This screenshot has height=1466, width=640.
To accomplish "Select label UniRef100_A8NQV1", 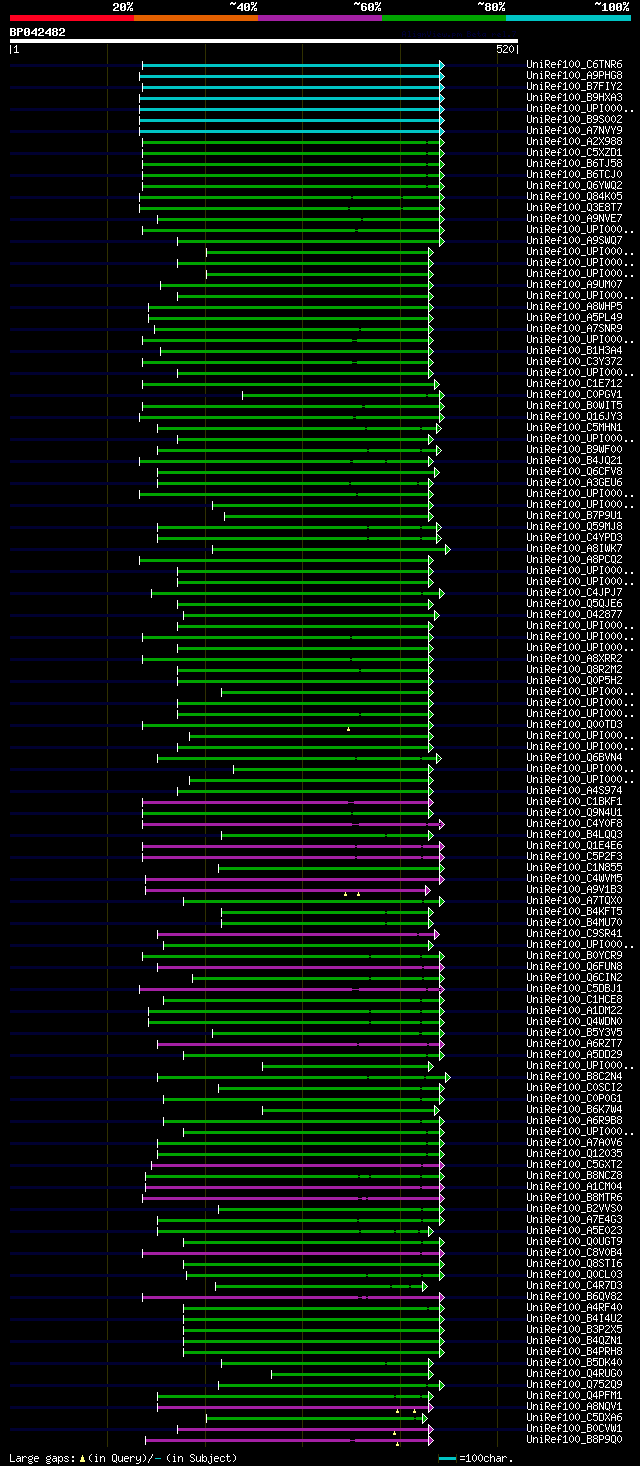I will [574, 1407].
